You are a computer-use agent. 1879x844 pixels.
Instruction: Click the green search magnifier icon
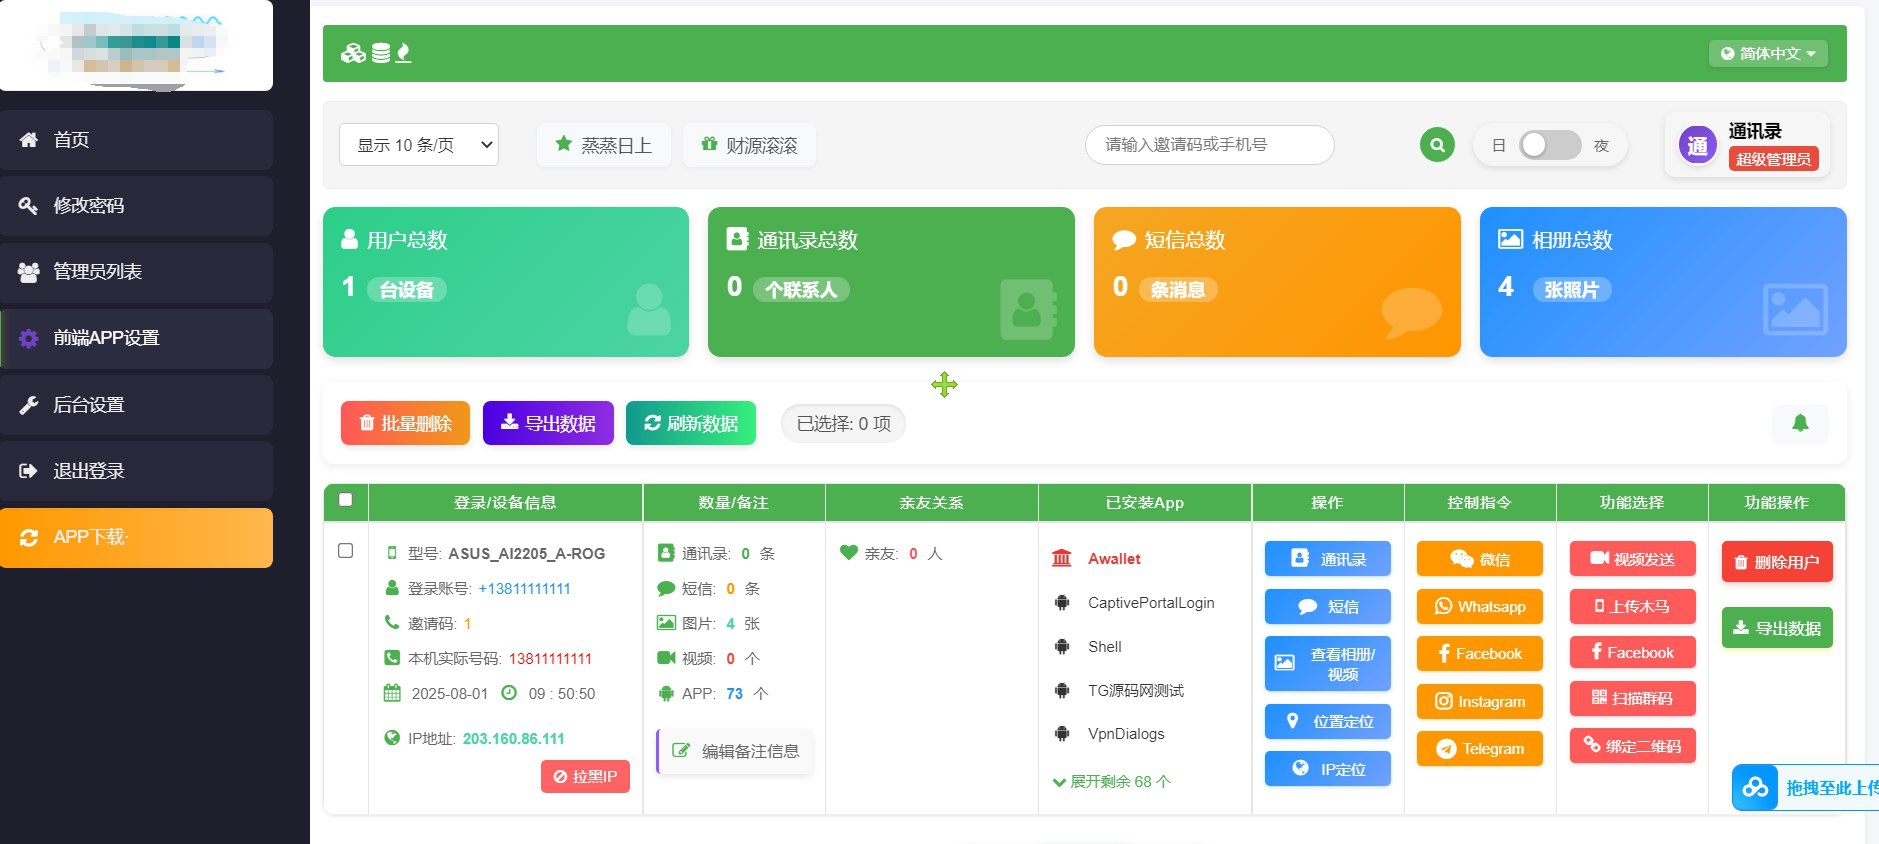pos(1437,145)
